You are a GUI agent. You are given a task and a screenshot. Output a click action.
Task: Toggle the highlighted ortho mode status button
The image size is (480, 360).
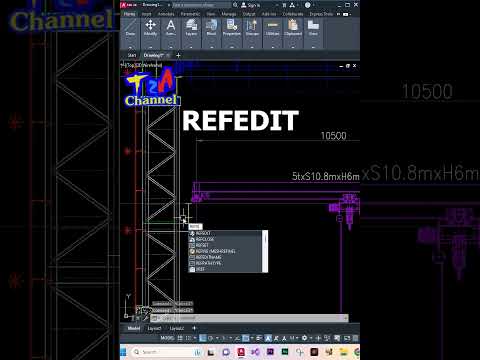pyautogui.click(x=203, y=338)
